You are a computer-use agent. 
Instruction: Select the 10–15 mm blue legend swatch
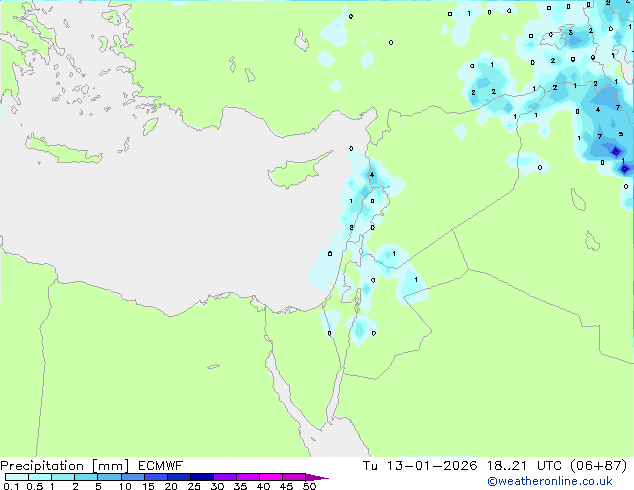133,477
